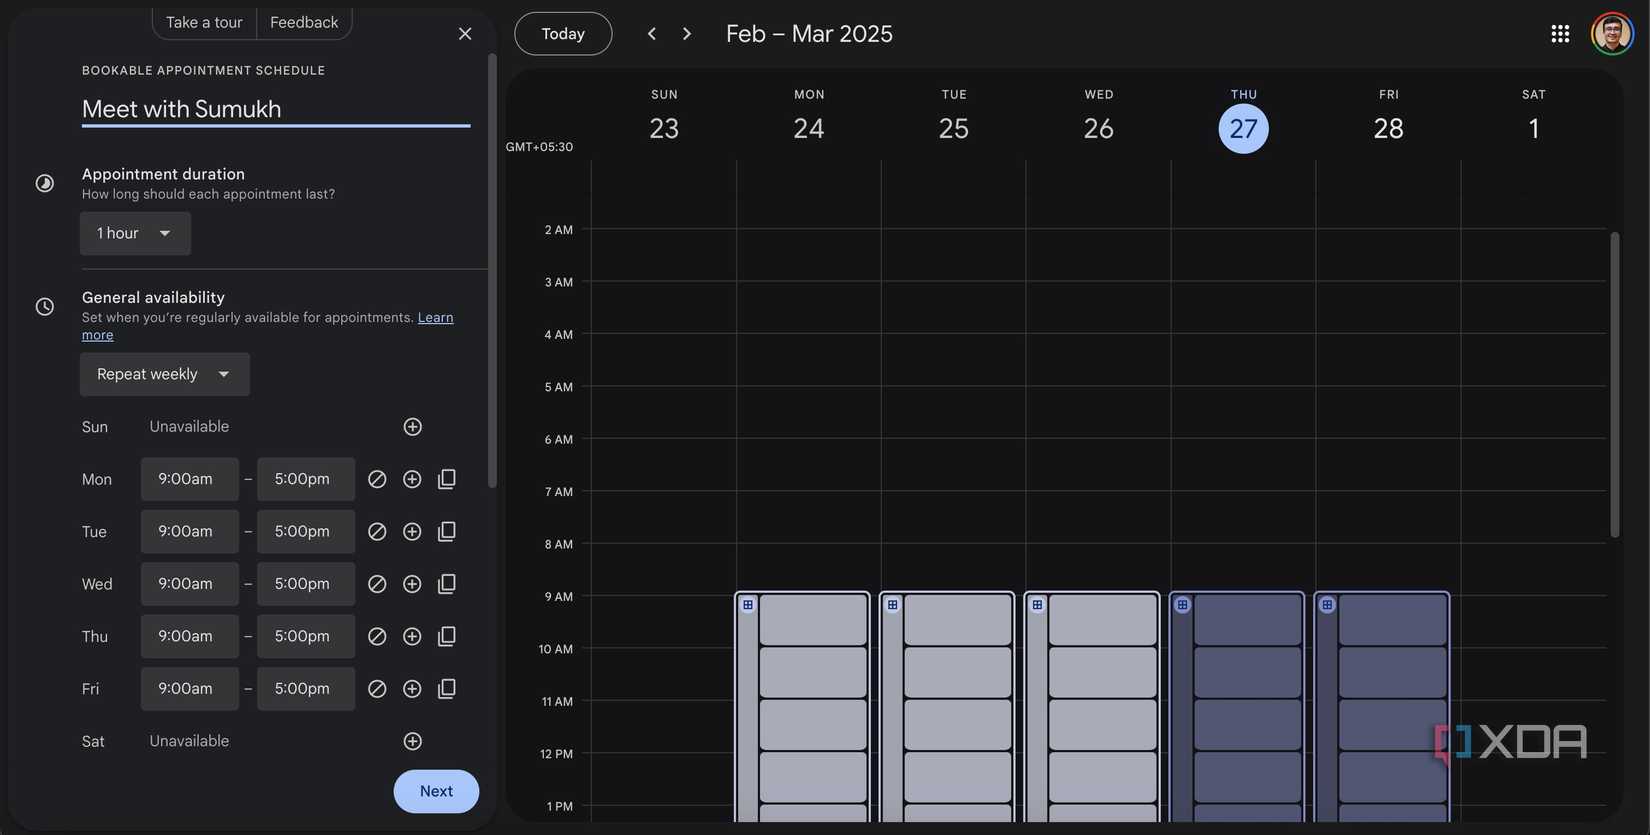Change Tuesday start time 9:00am

coord(190,532)
